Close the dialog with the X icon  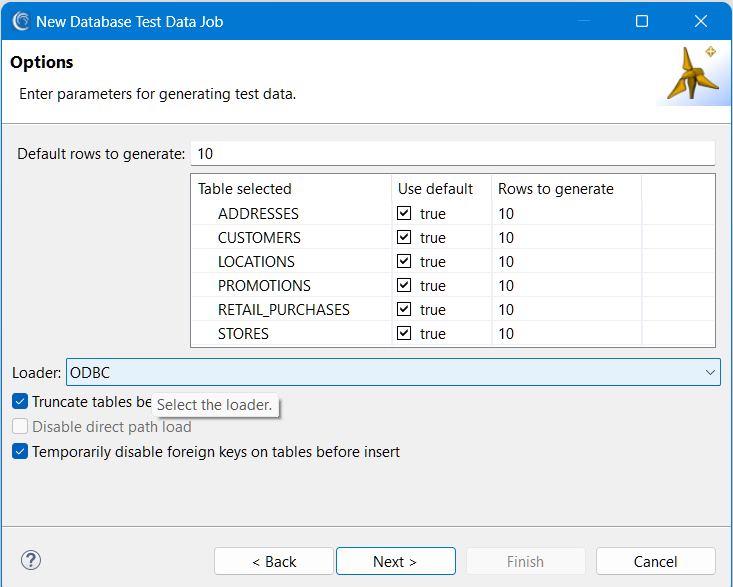coord(701,21)
